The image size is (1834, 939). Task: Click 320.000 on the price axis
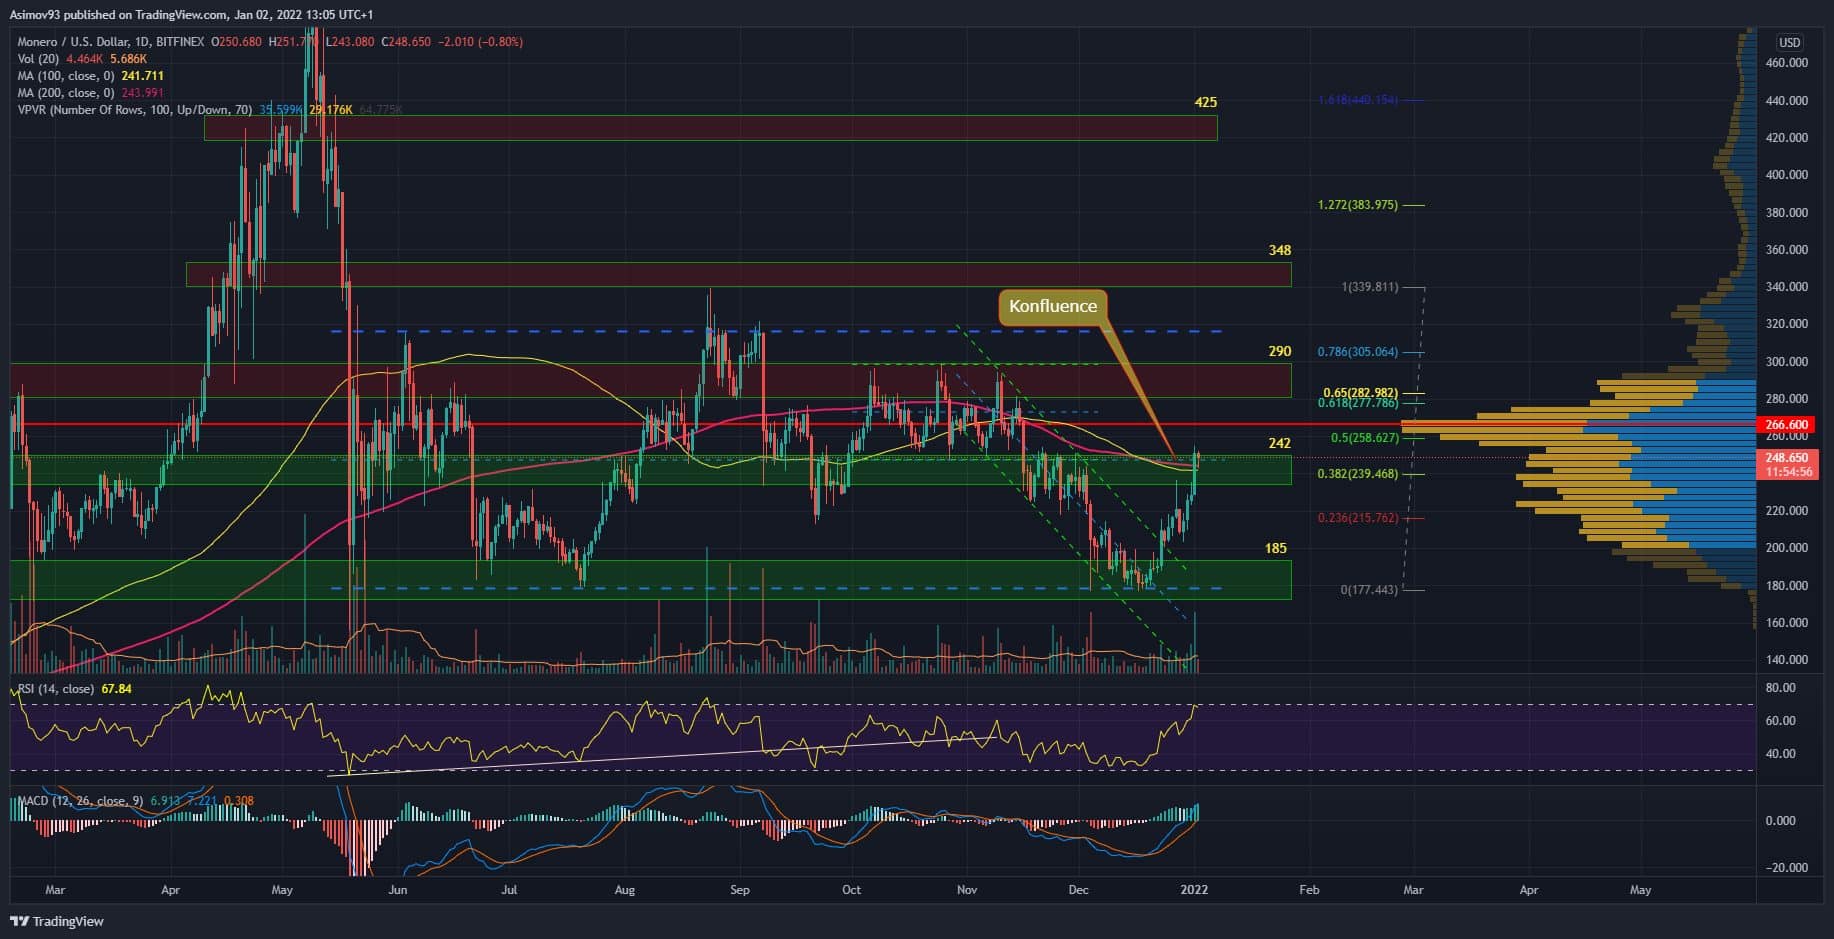(1786, 324)
